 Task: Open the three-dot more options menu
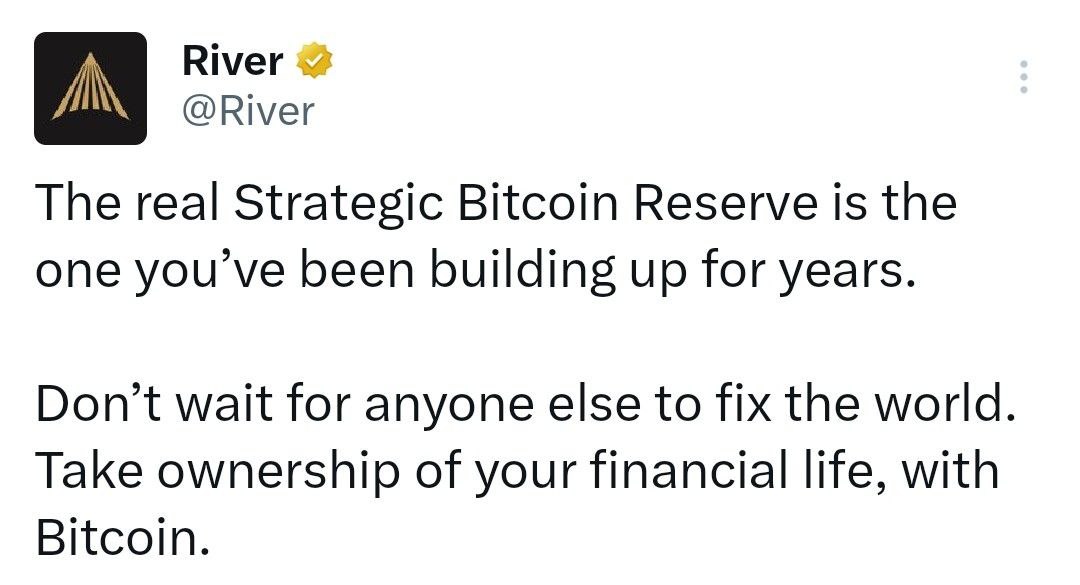pos(1024,76)
